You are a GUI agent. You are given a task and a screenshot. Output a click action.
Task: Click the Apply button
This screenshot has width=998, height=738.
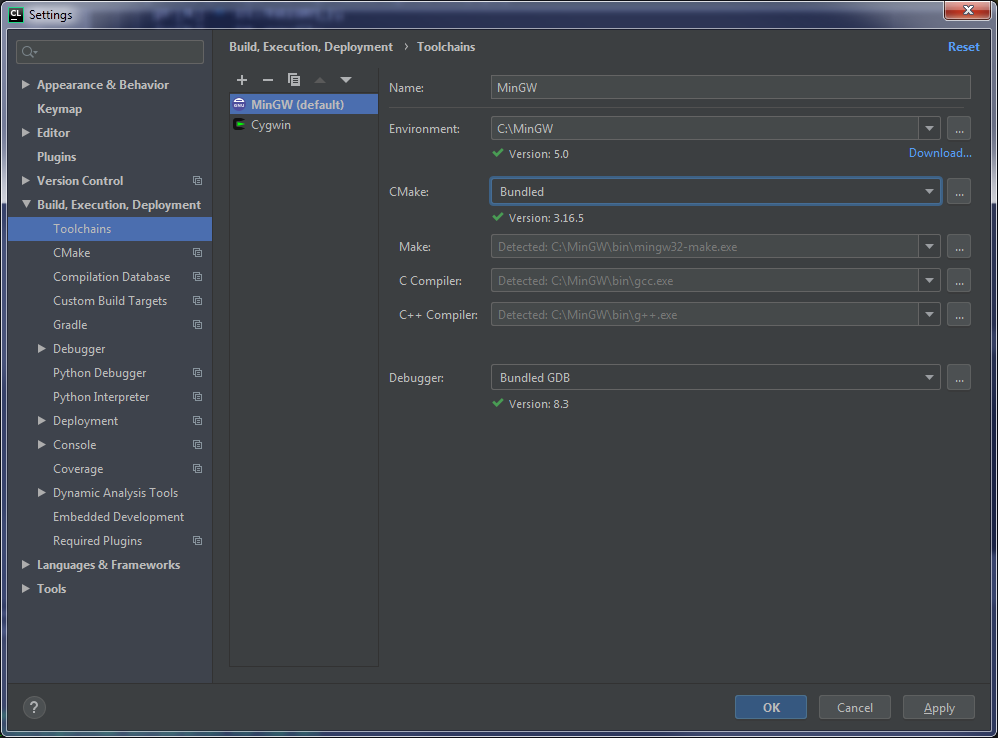[939, 707]
